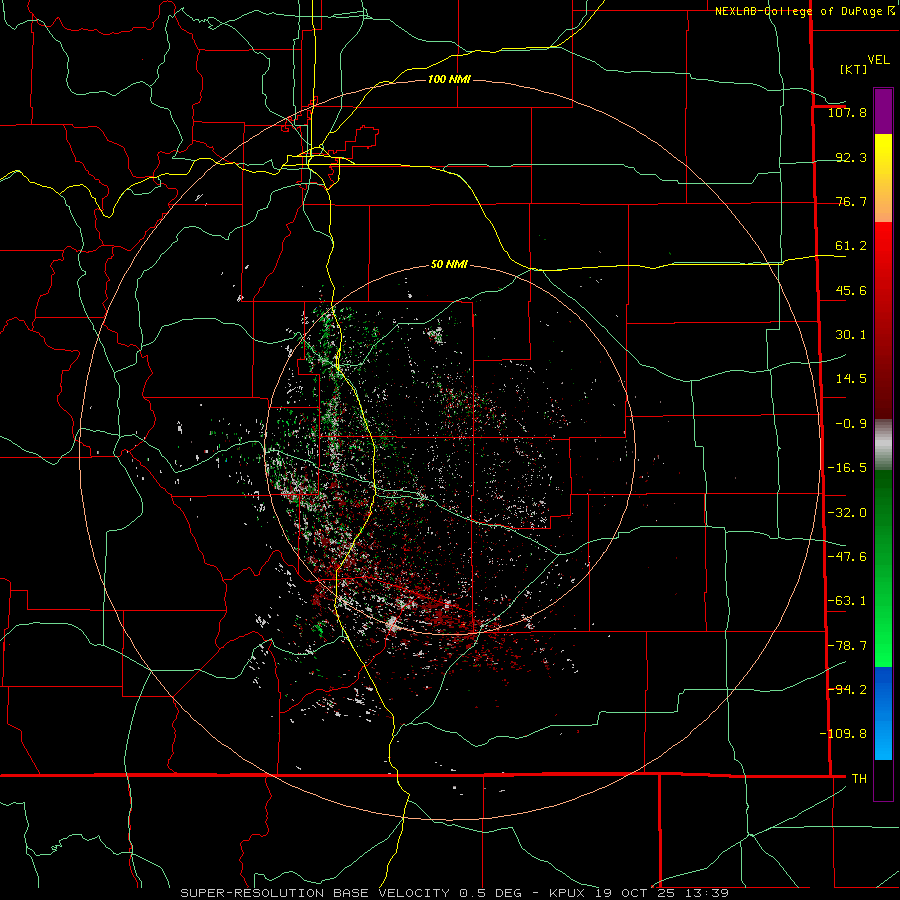Click the 61.2 velocity scale value
The height and width of the screenshot is (900, 900).
coord(851,246)
